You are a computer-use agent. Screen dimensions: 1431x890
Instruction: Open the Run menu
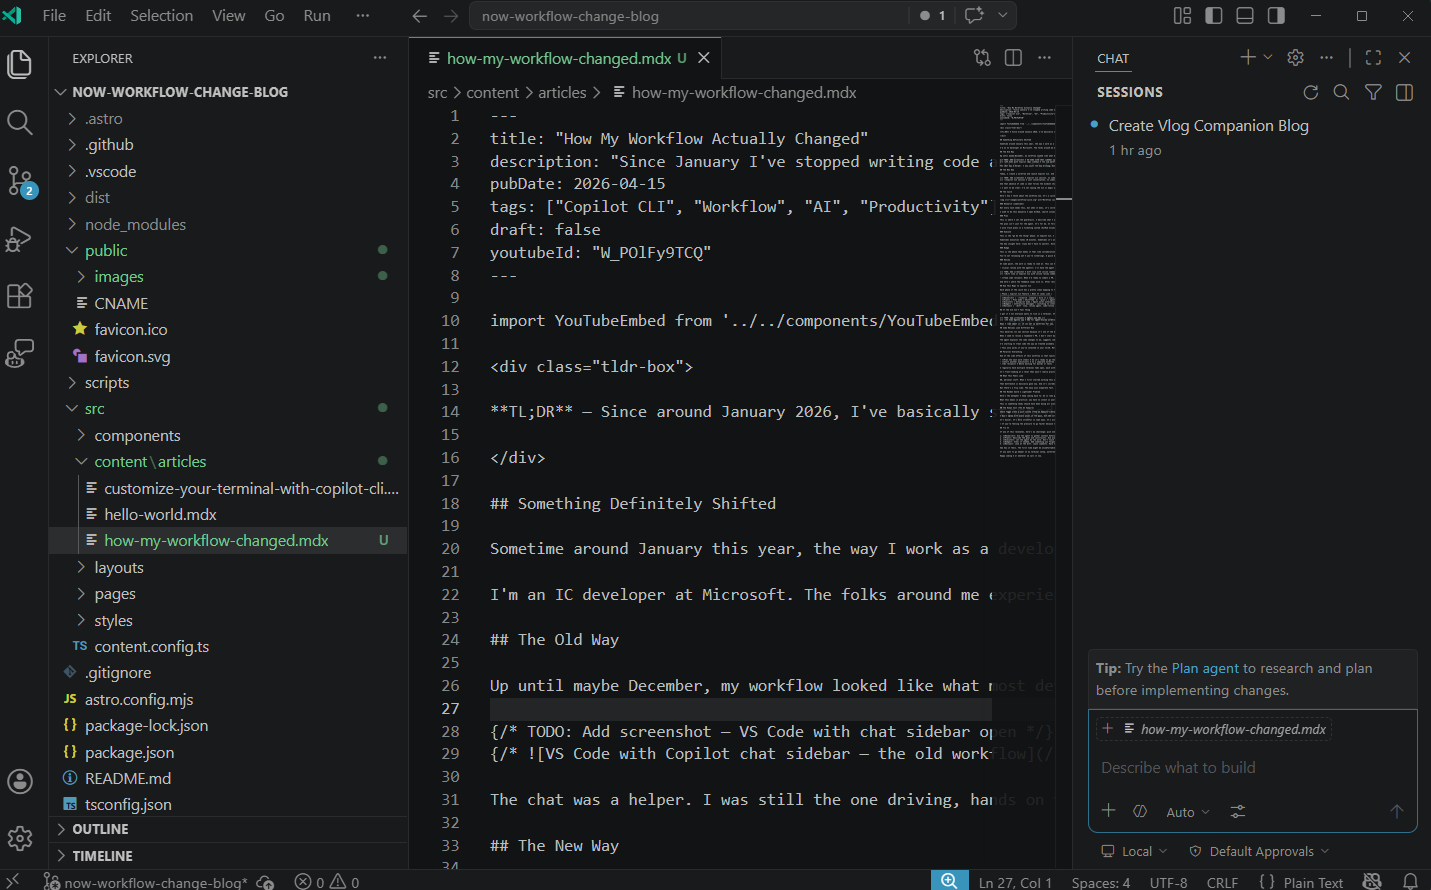317,16
